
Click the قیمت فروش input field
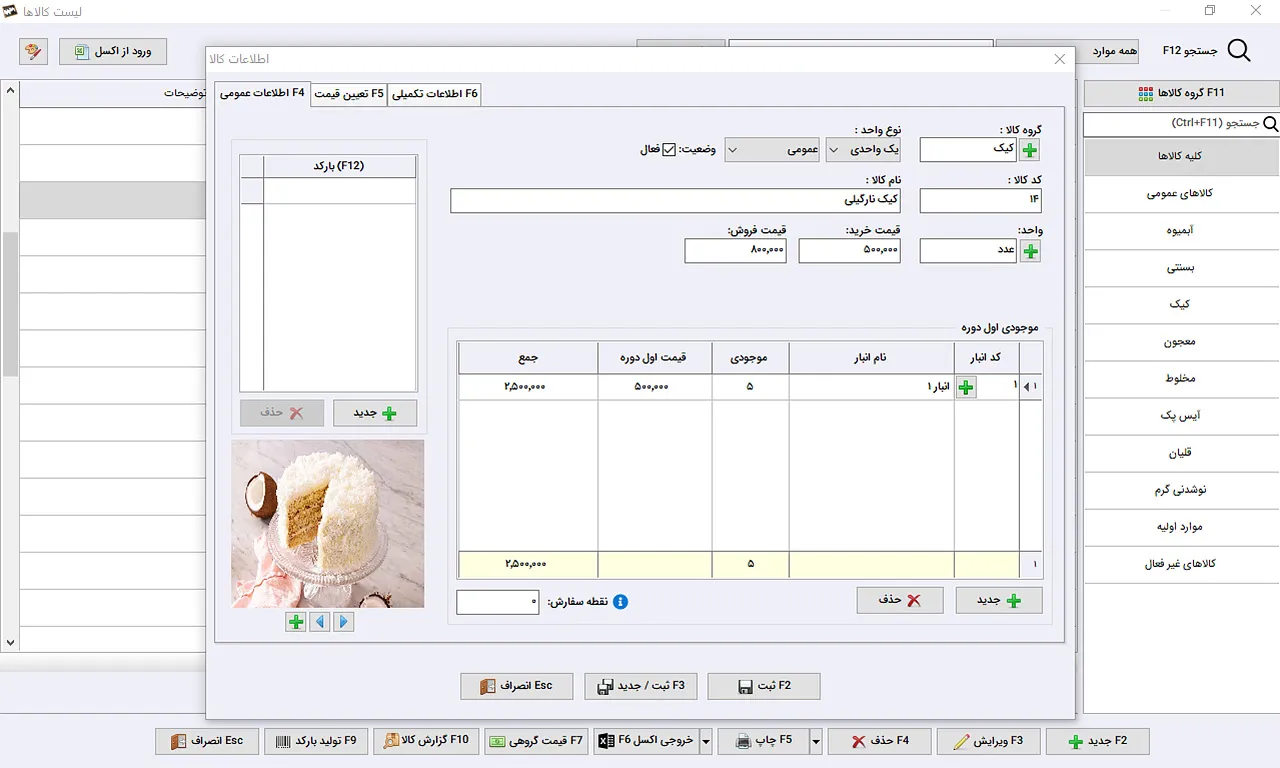(x=735, y=251)
